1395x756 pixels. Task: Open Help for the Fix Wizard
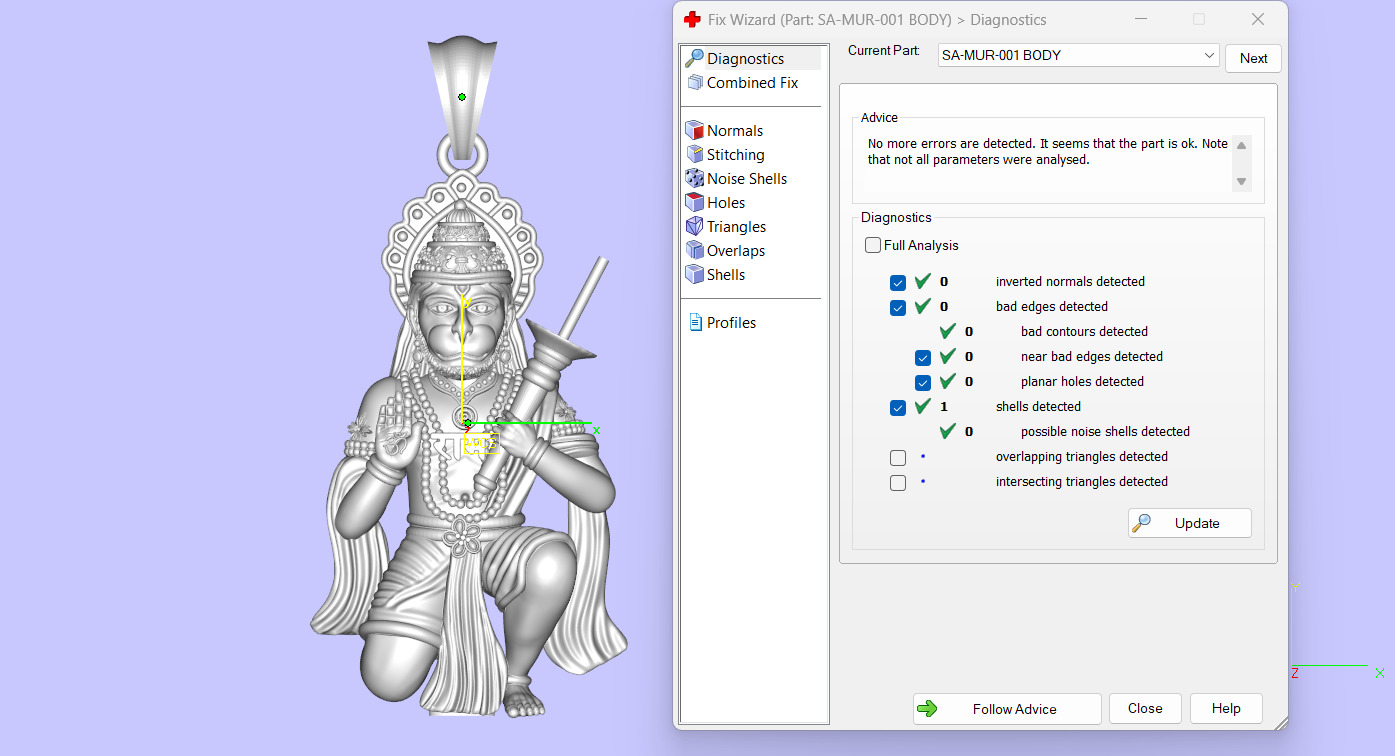[x=1226, y=708]
